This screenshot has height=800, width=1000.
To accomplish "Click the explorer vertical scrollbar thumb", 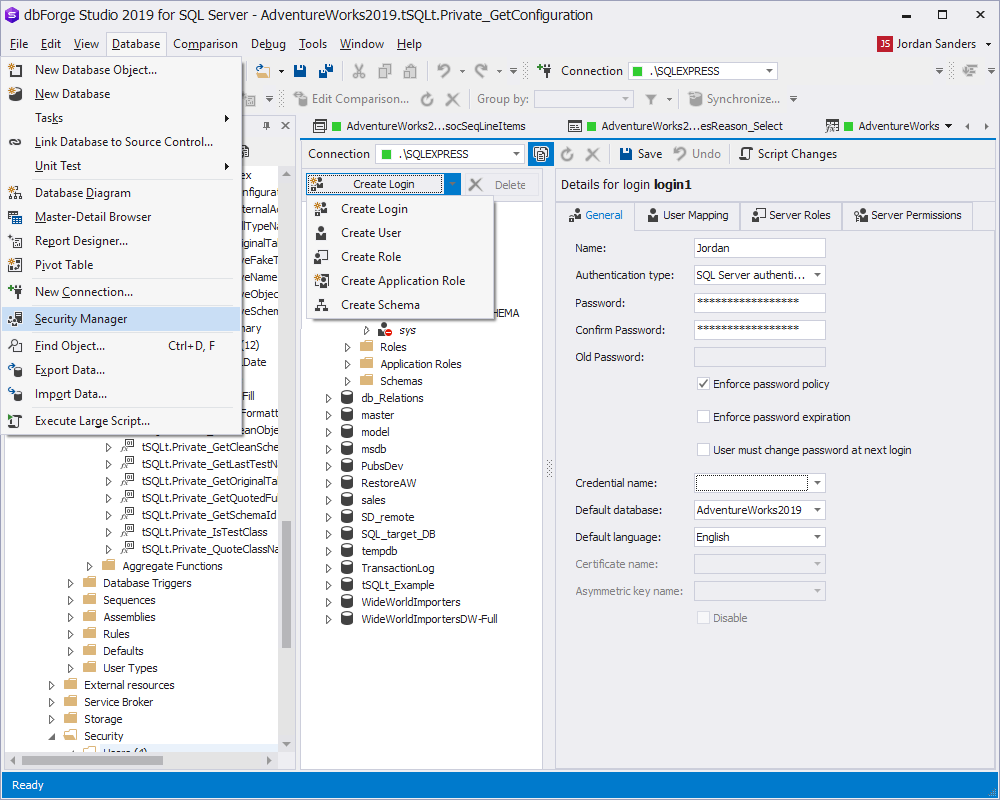I will [287, 583].
